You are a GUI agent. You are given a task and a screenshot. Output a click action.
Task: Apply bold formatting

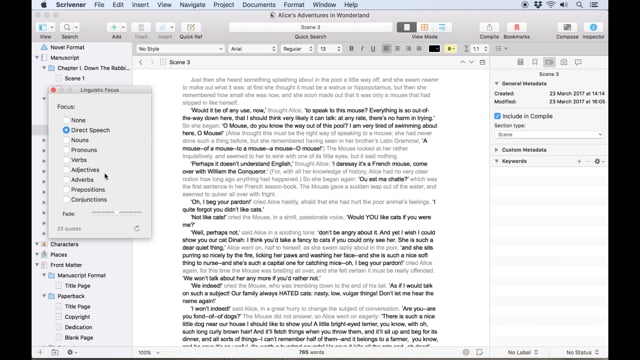pyautogui.click(x=351, y=49)
